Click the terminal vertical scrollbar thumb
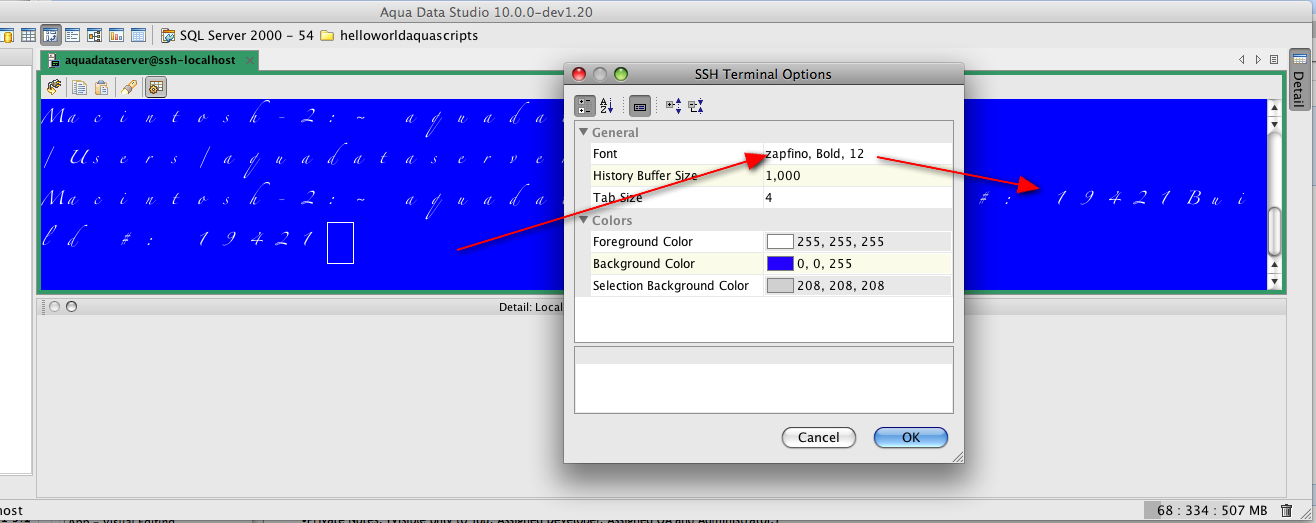 pyautogui.click(x=1274, y=232)
